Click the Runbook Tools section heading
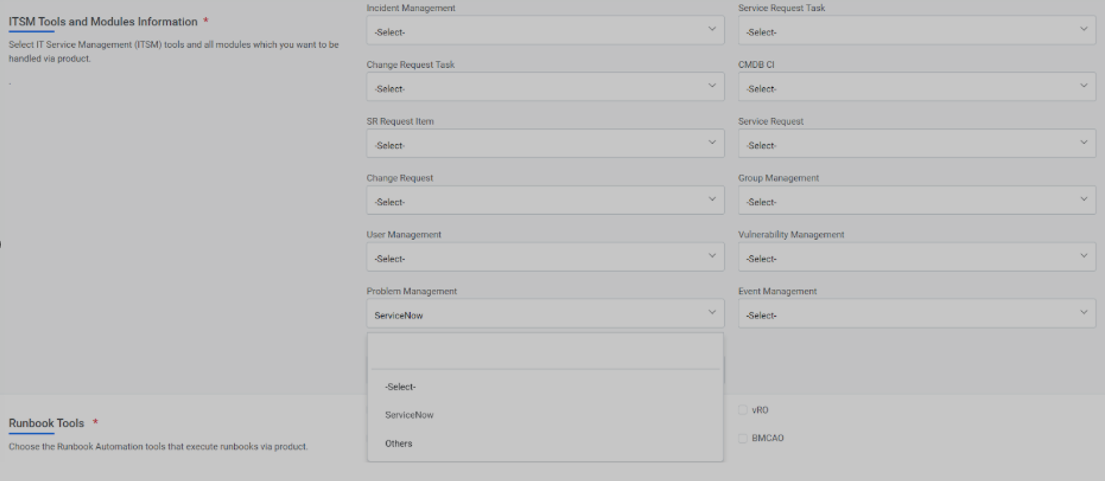The width and height of the screenshot is (1105, 481). (46, 423)
